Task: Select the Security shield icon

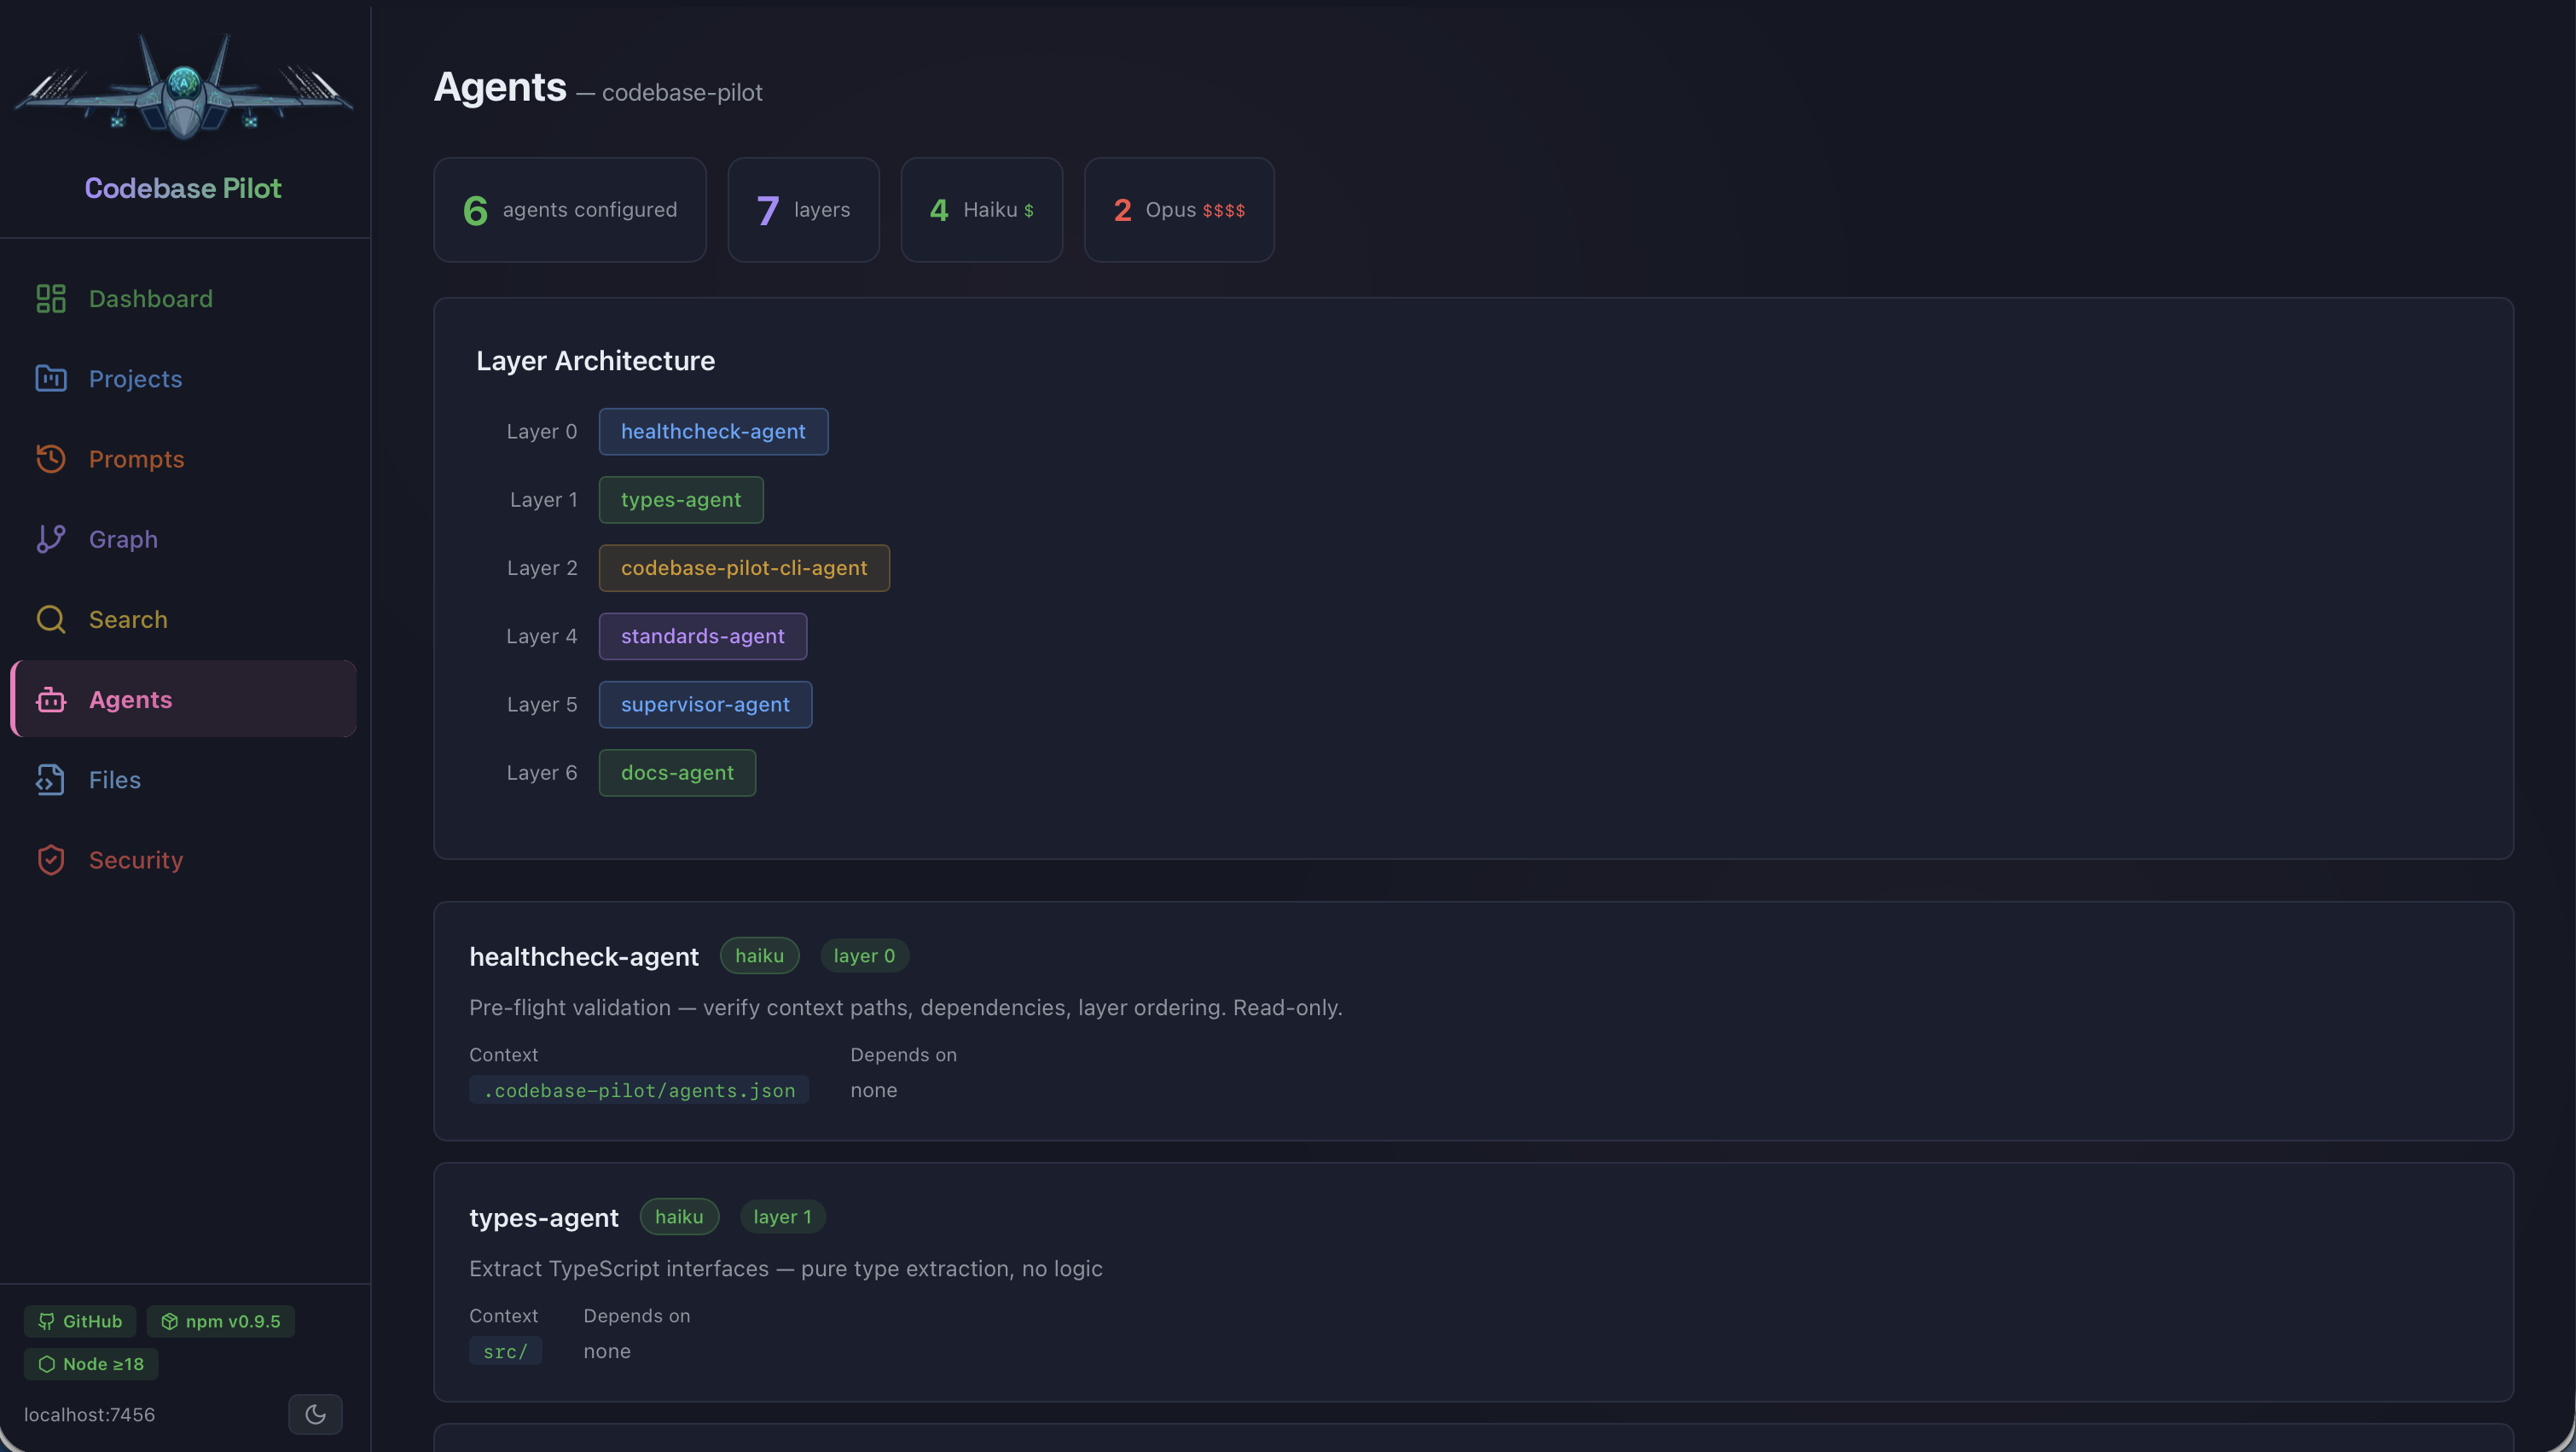Action: click(51, 859)
